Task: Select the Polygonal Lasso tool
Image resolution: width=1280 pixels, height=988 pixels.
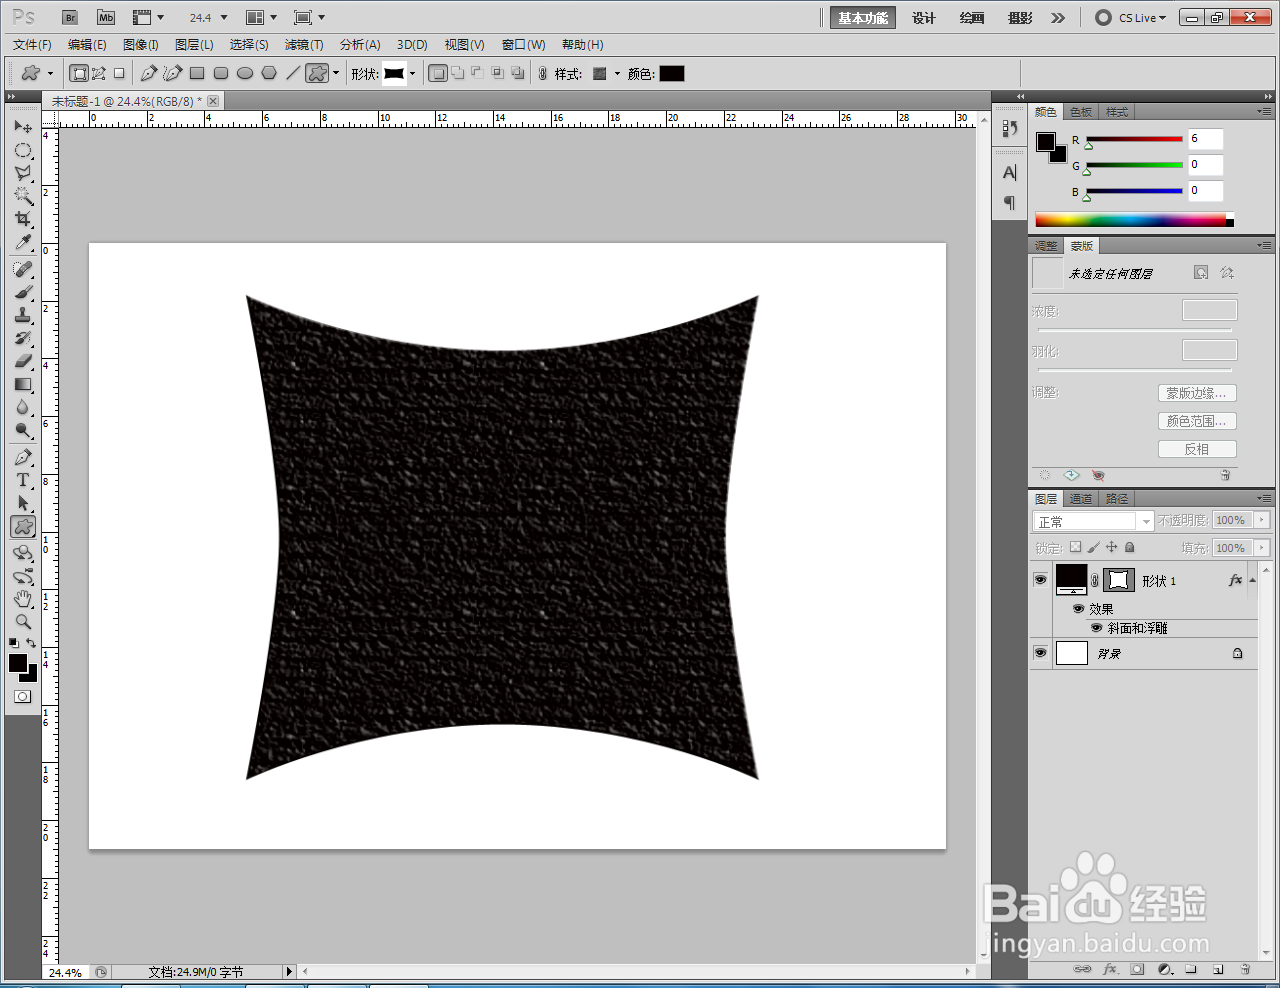Action: (23, 173)
